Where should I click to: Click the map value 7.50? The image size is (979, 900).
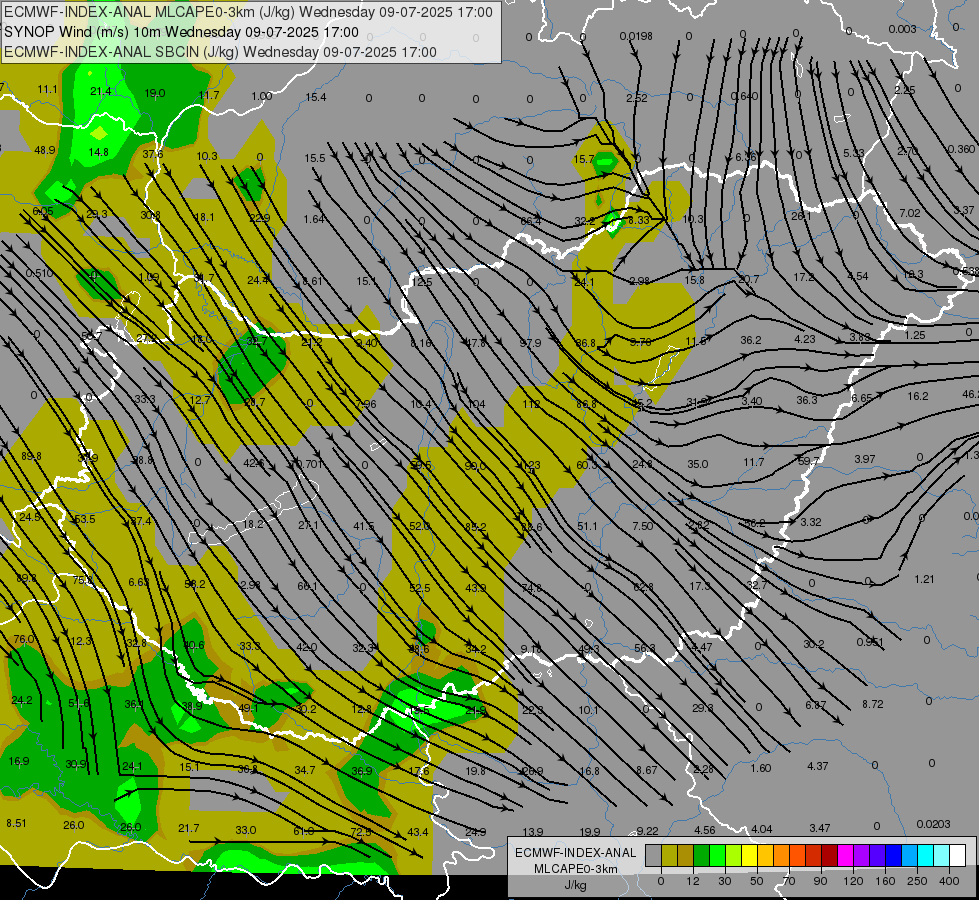tap(642, 526)
